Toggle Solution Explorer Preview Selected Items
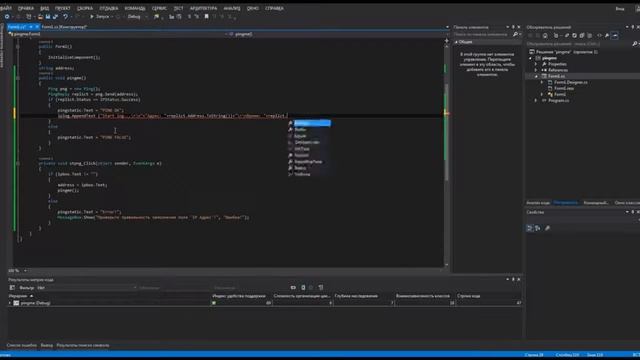 (x=615, y=36)
